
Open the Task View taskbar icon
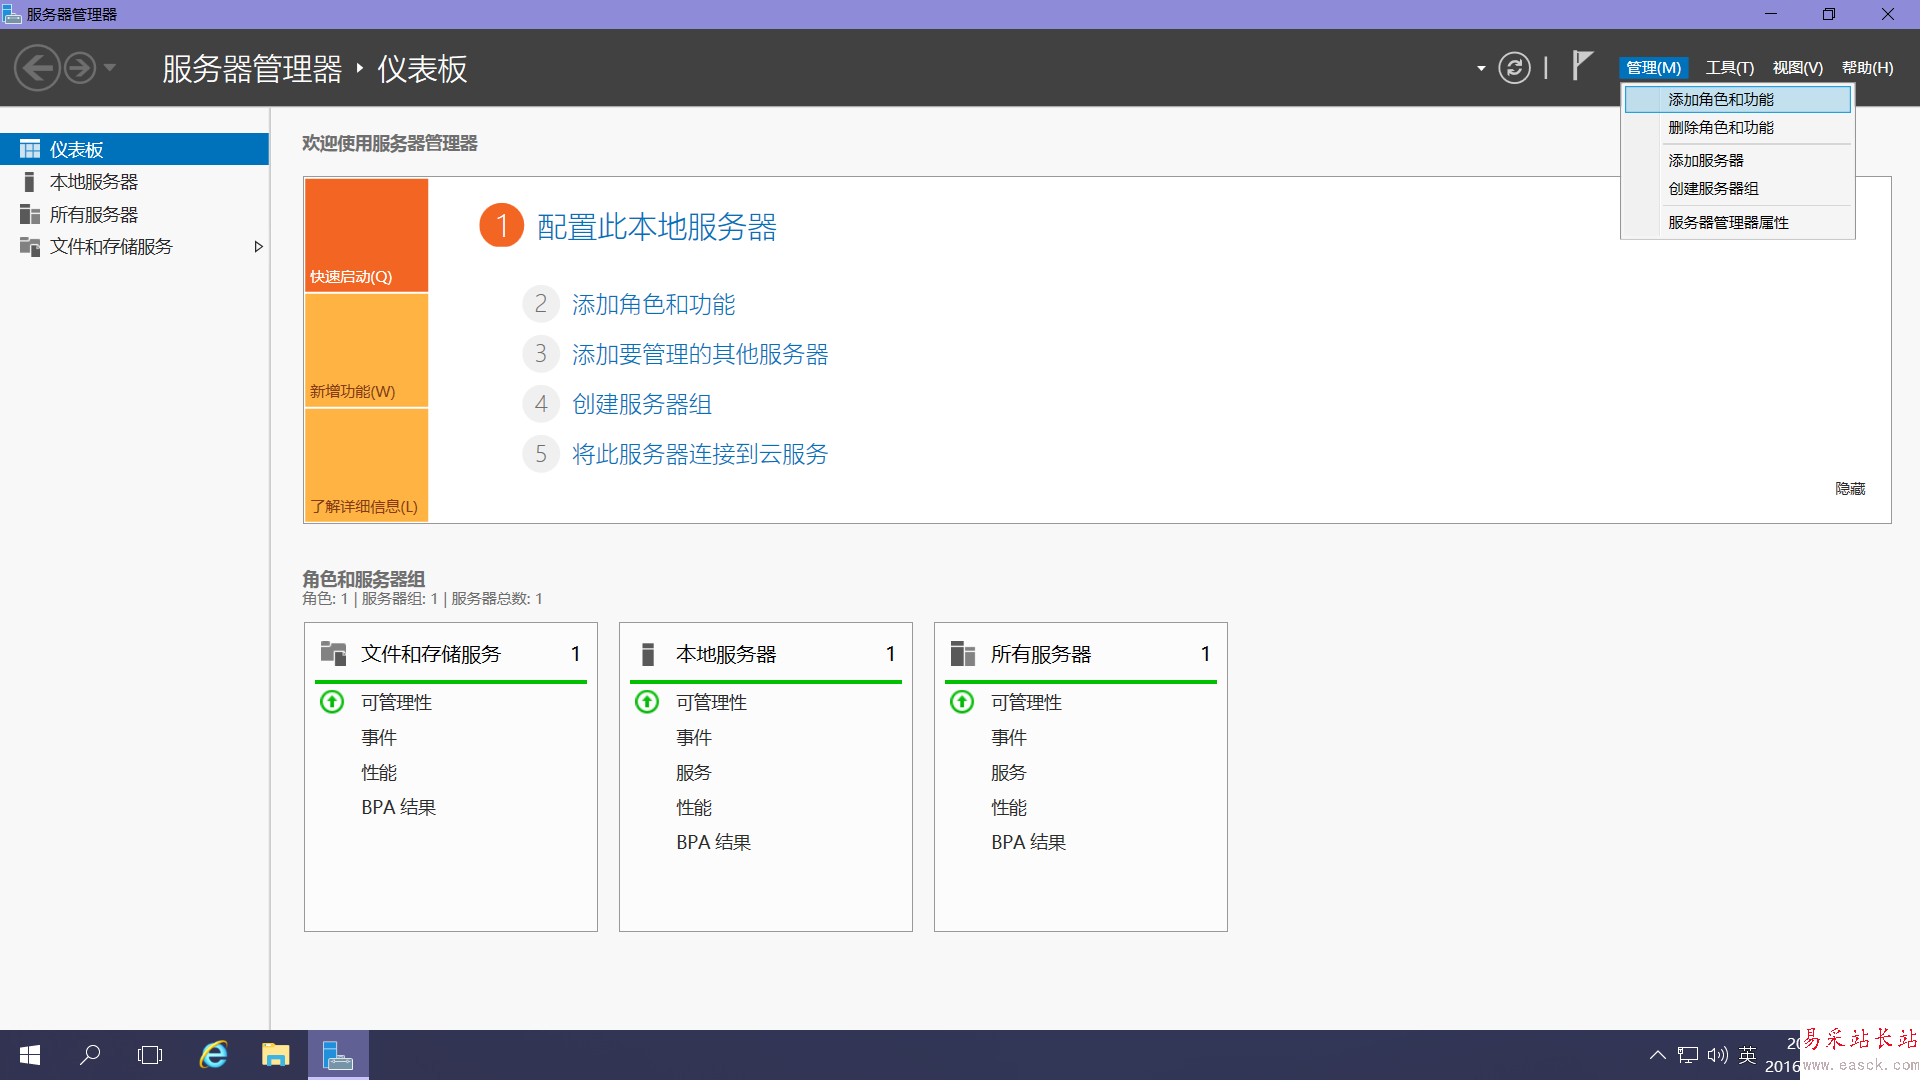click(150, 1054)
